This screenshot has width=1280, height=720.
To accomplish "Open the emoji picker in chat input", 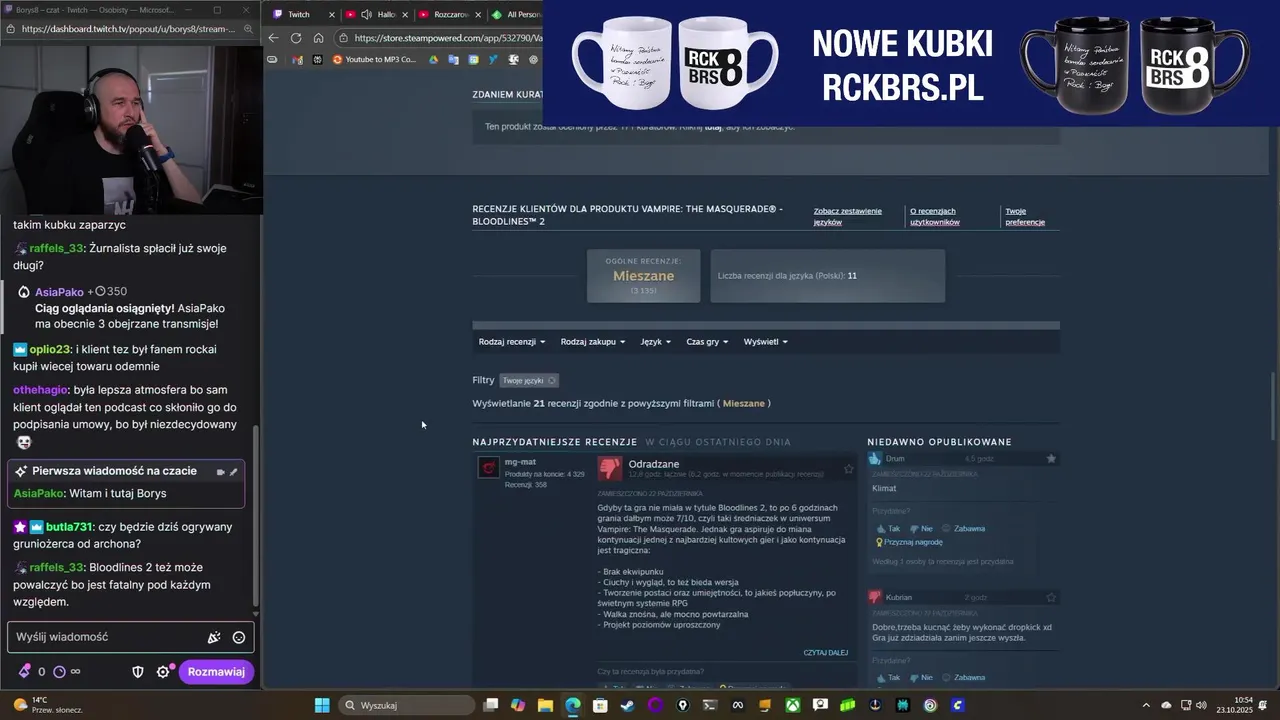I will 239,637.
